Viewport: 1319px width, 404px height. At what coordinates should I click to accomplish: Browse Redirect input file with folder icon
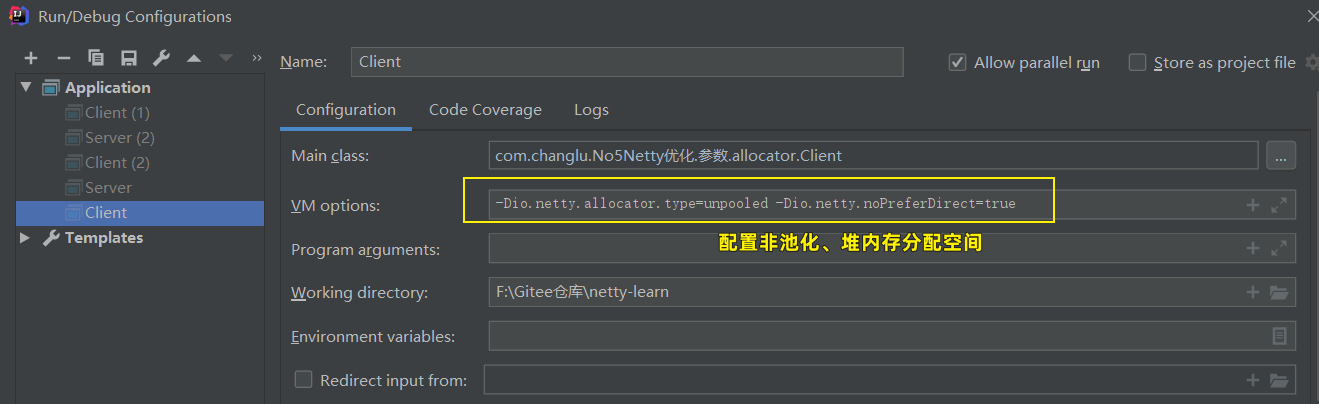[x=1278, y=380]
